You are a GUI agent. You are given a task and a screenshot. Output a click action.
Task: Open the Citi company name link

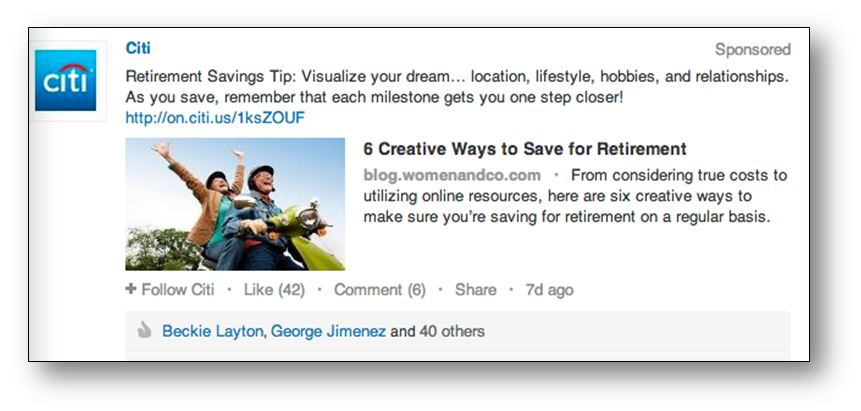[x=138, y=48]
